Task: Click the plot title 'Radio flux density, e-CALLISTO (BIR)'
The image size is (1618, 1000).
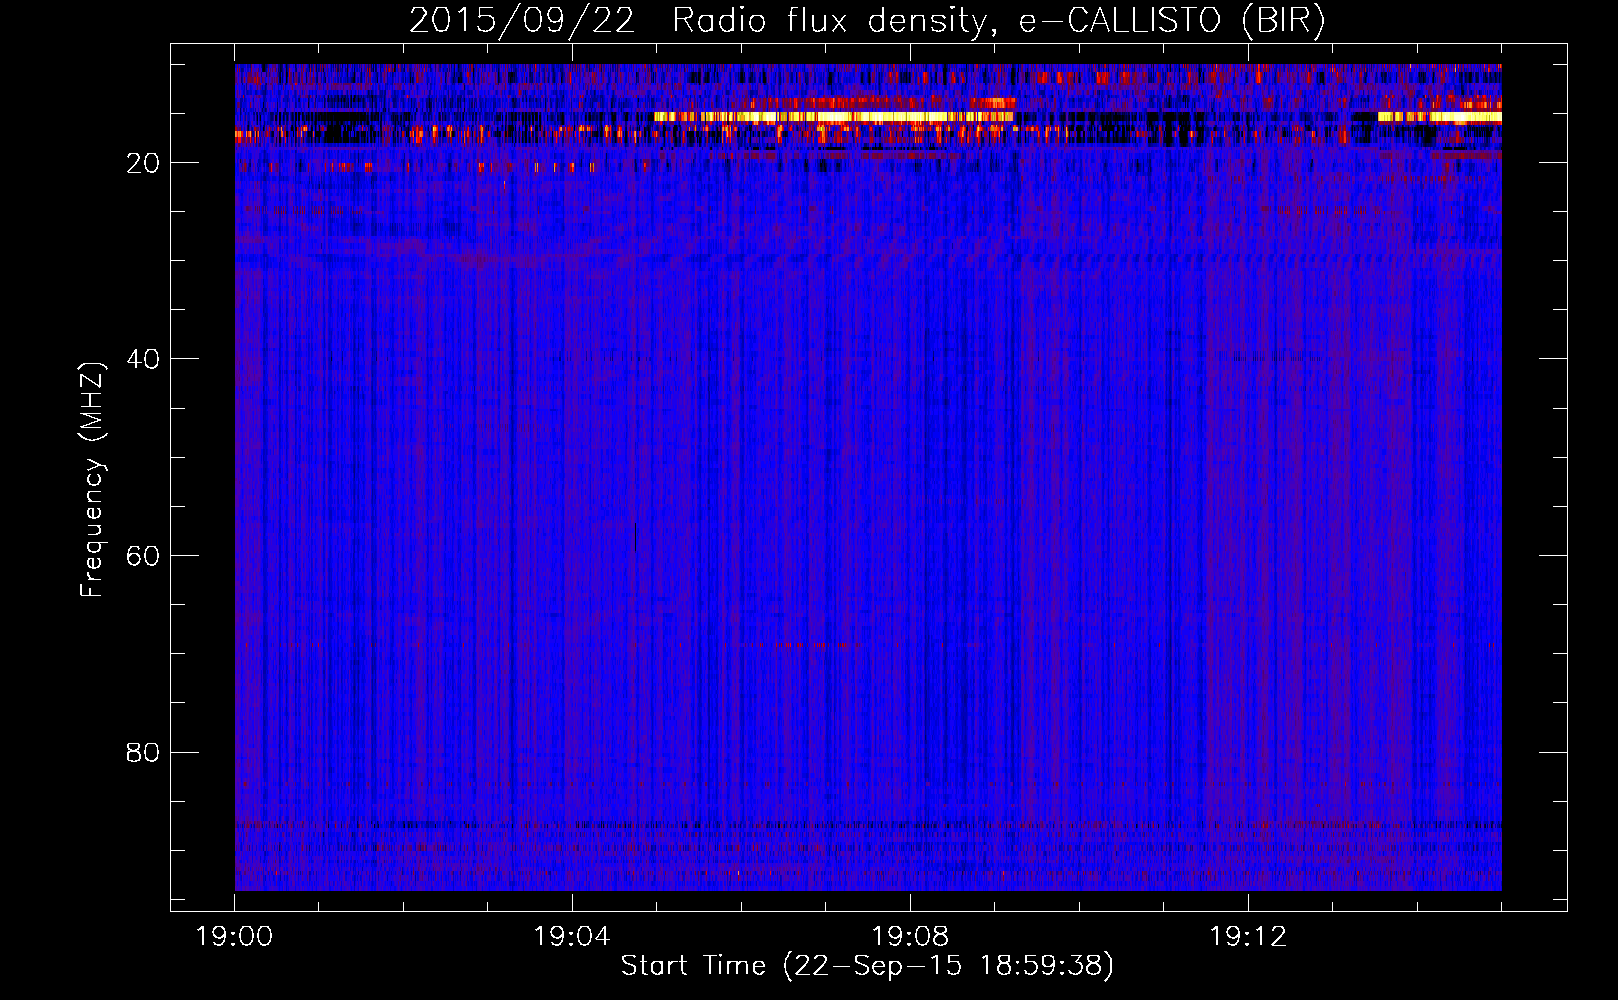Action: [998, 21]
